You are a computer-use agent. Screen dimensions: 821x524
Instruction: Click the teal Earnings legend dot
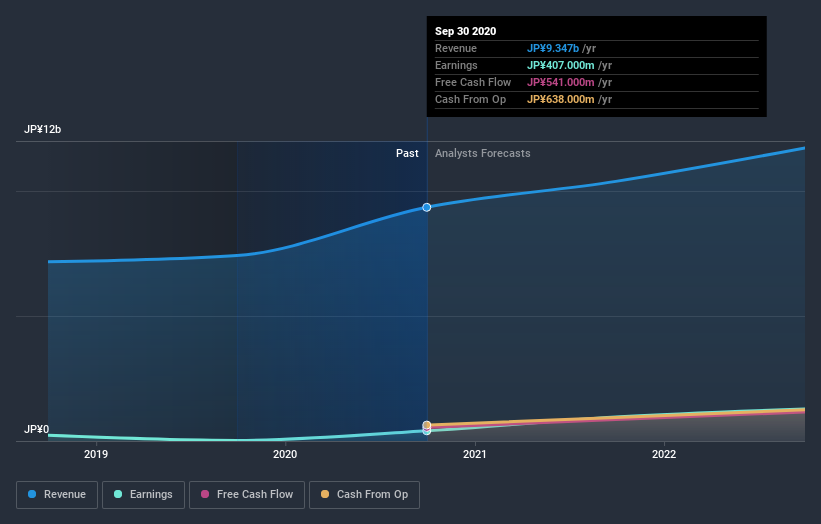point(118,494)
